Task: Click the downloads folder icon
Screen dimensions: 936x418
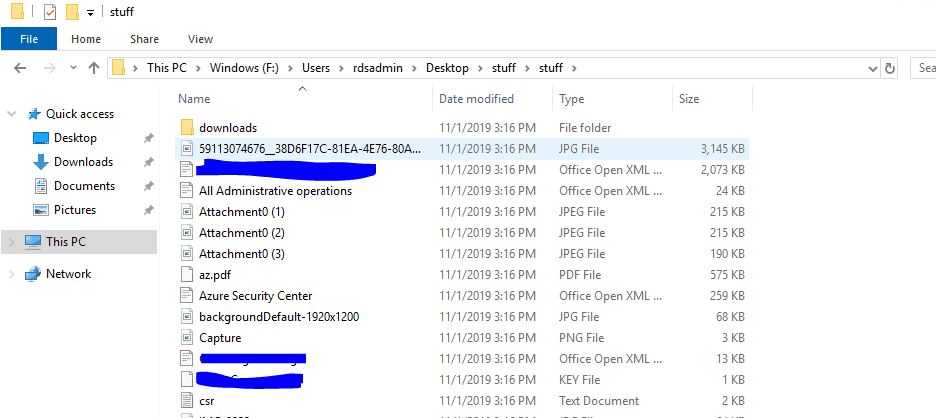Action: [x=186, y=128]
